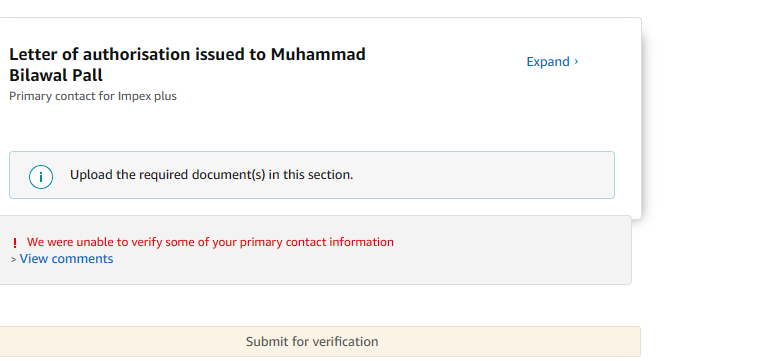Open View comments link
The height and width of the screenshot is (361, 759).
66,258
